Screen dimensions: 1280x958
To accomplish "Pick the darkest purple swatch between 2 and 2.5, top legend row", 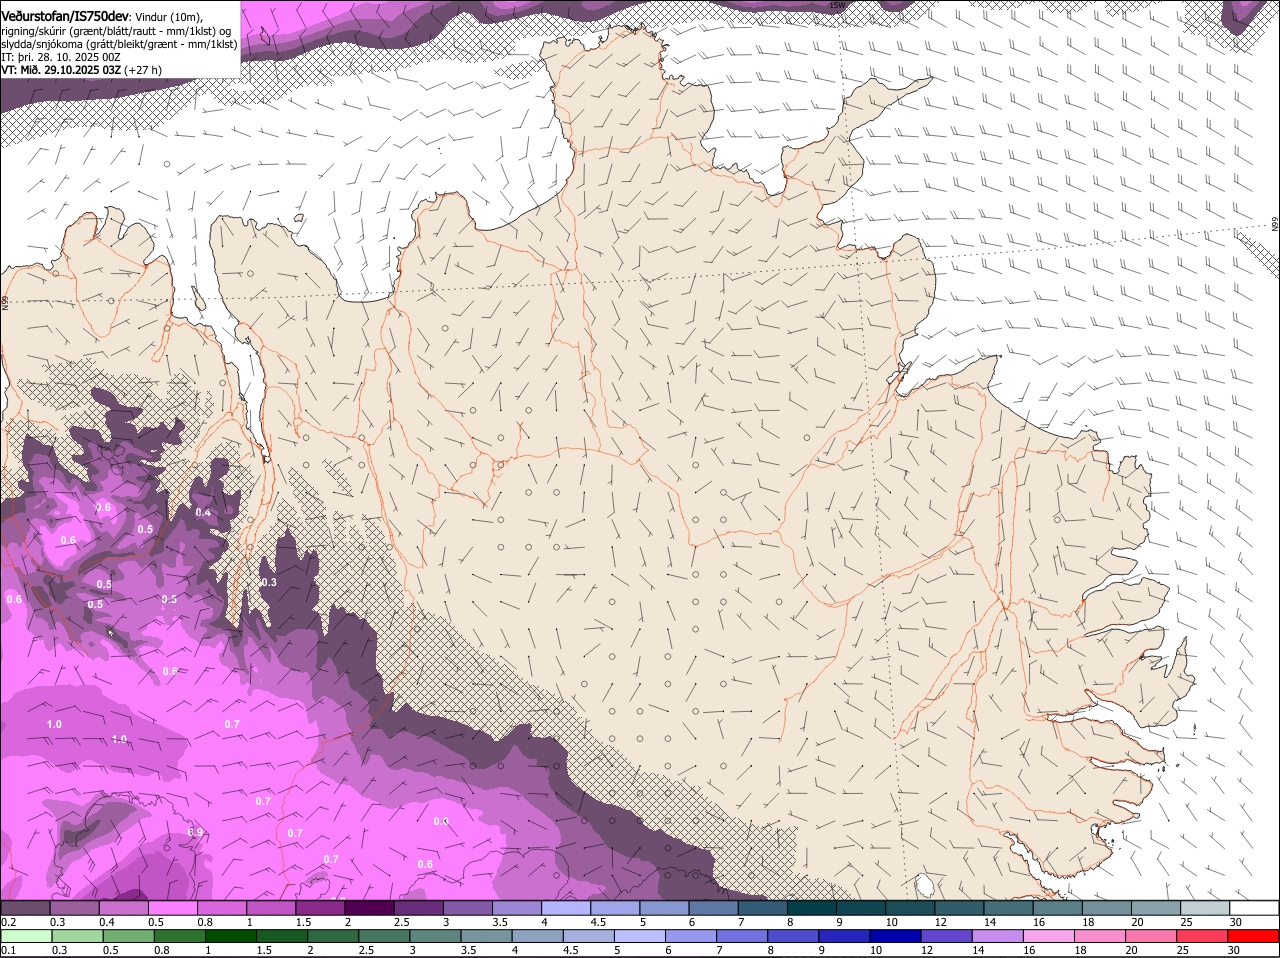I will [x=369, y=908].
